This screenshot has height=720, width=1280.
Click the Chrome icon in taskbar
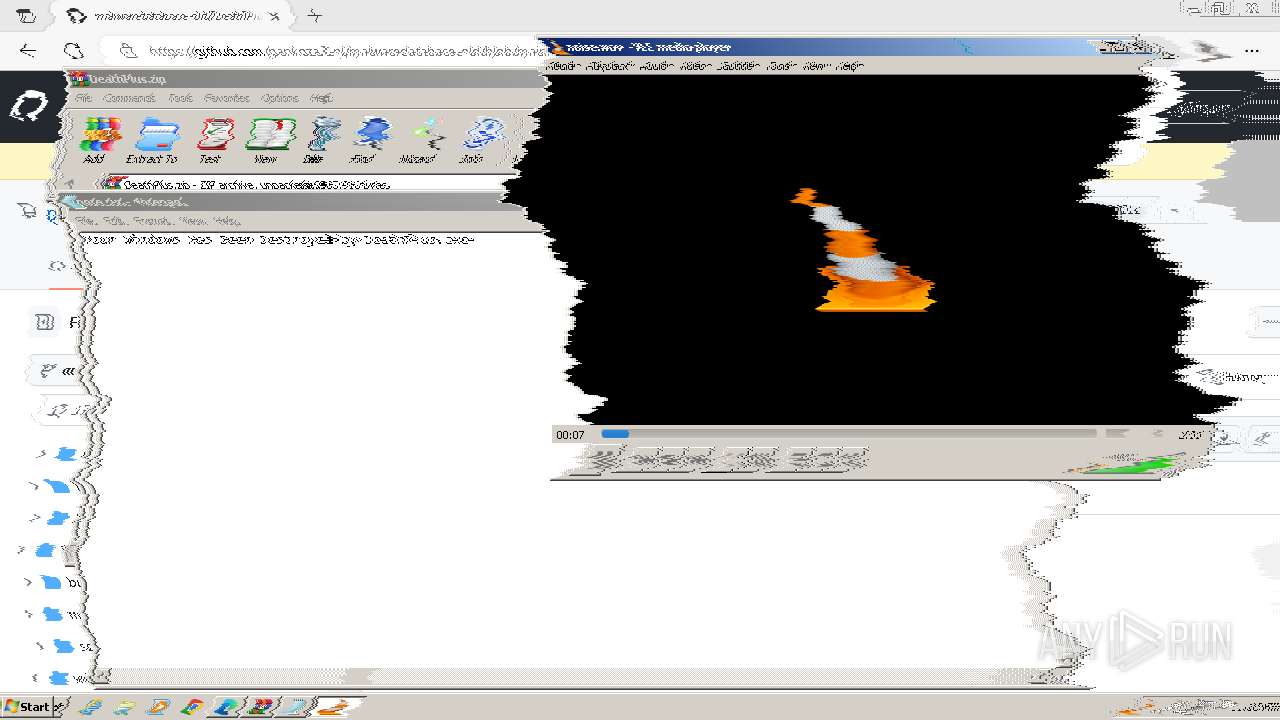pos(192,707)
